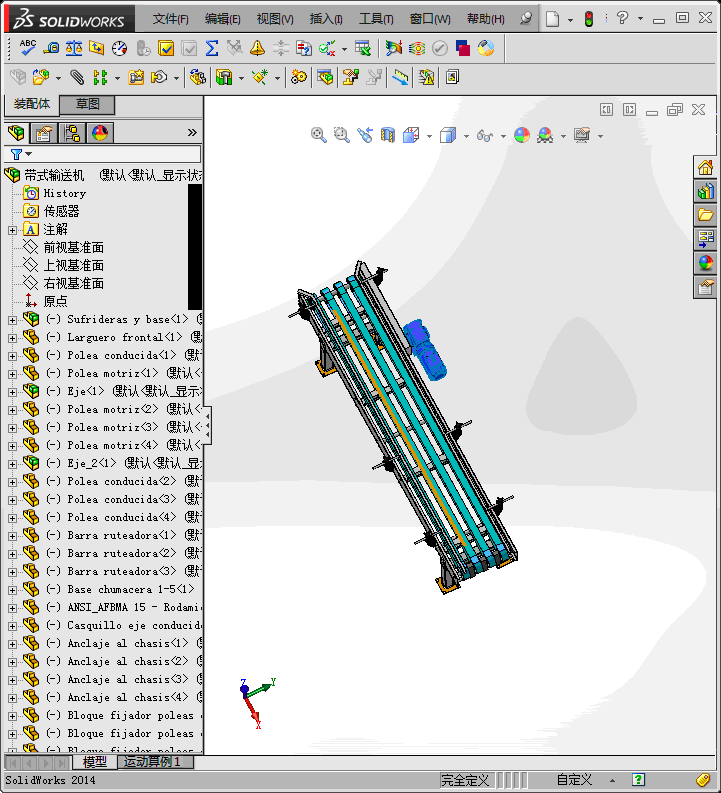Click the Curvature color ring icon

[x=486, y=49]
